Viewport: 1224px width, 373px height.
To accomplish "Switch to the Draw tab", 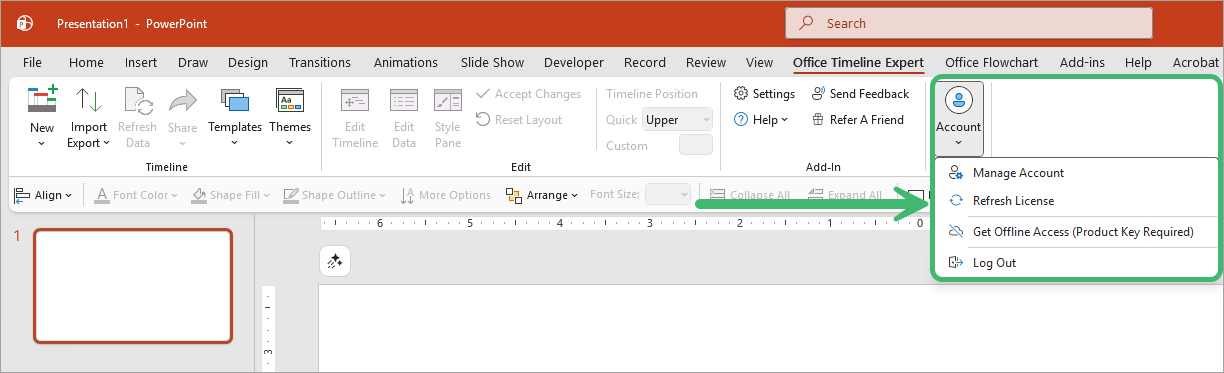I will 193,62.
